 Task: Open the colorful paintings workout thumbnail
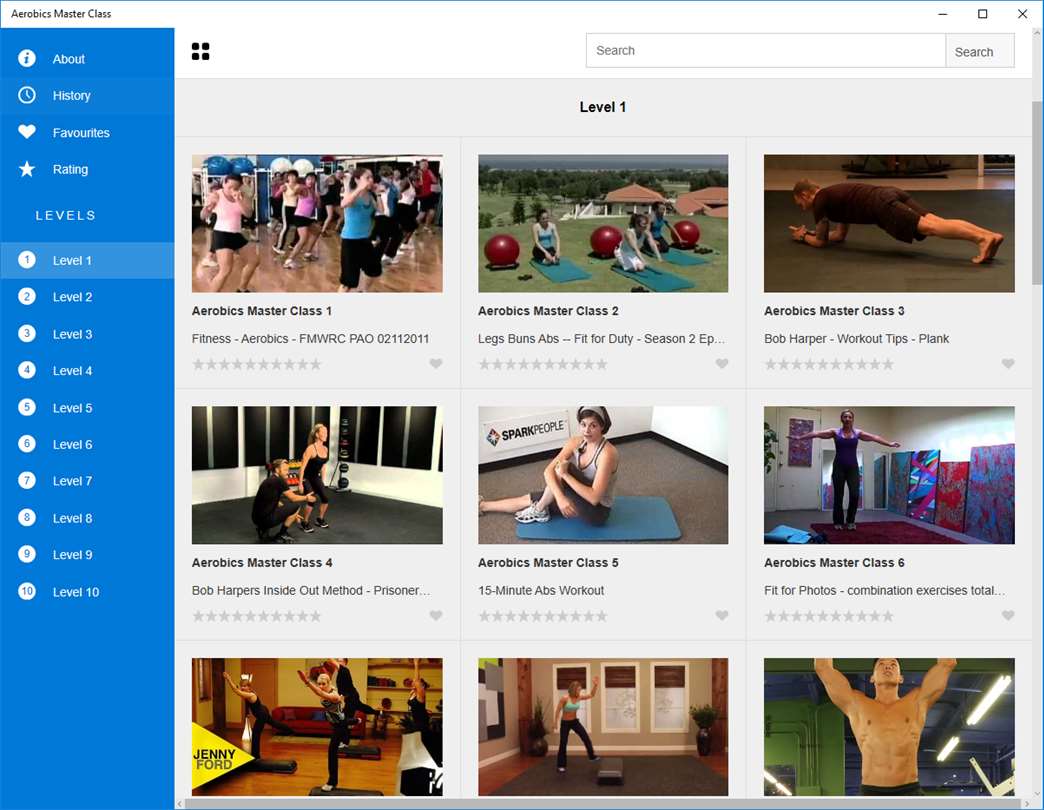[890, 475]
